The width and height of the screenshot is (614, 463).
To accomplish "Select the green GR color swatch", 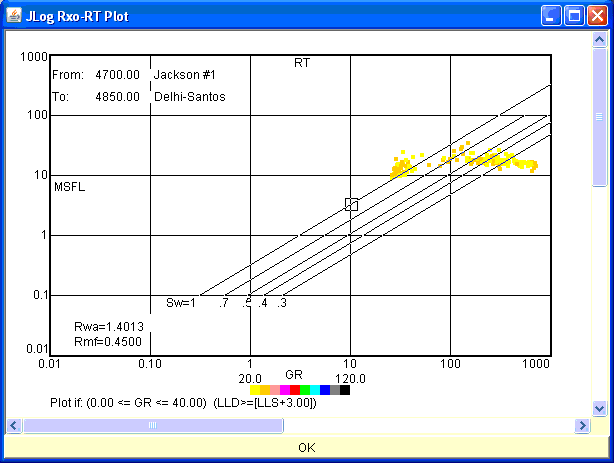I will tap(305, 390).
